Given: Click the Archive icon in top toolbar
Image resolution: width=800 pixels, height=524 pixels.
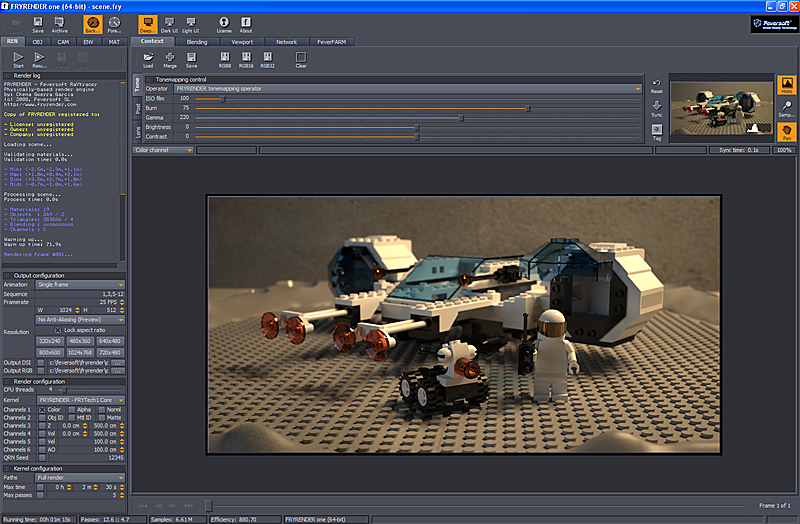Looking at the screenshot, I should point(60,22).
